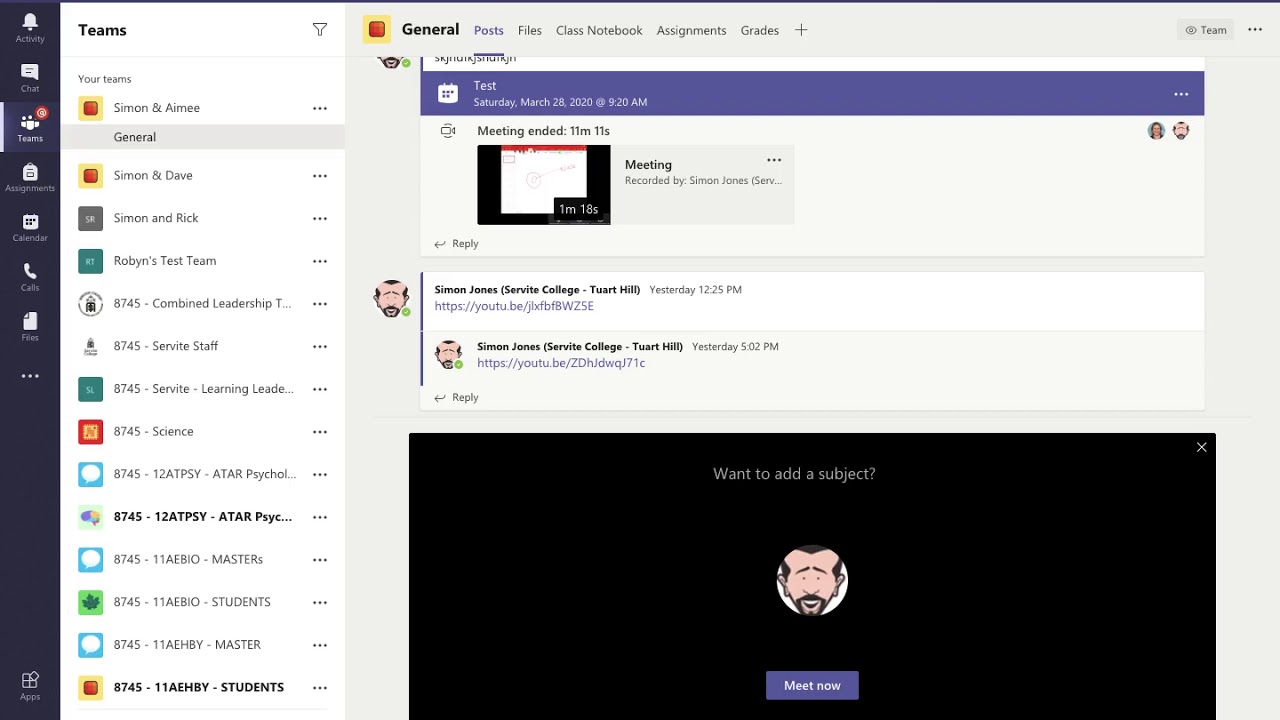Open the Activity feed icon

coord(30,28)
